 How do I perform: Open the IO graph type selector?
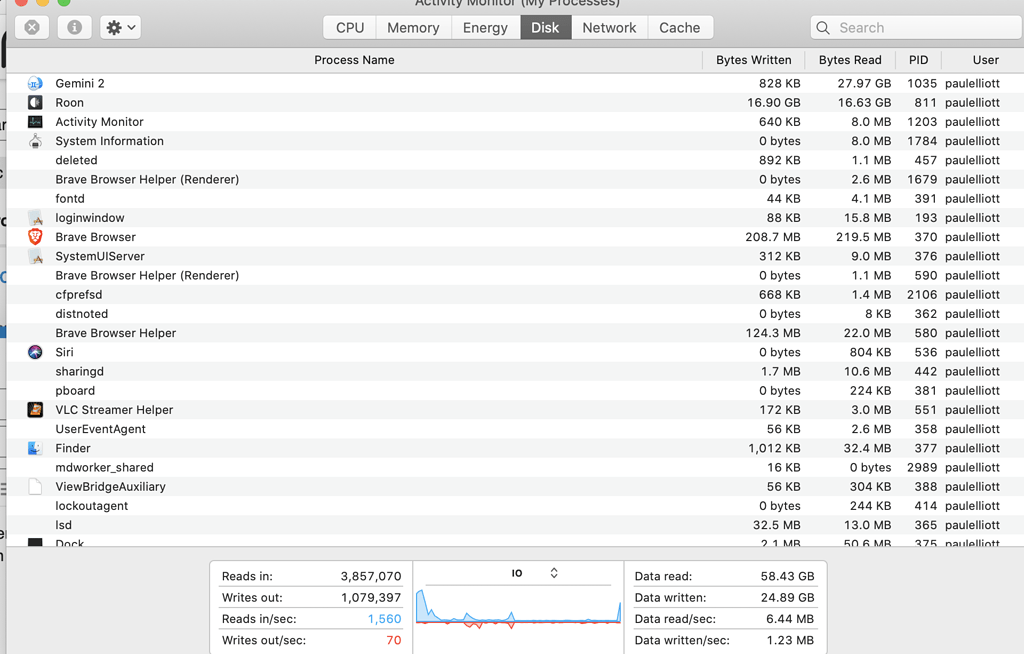[x=553, y=573]
